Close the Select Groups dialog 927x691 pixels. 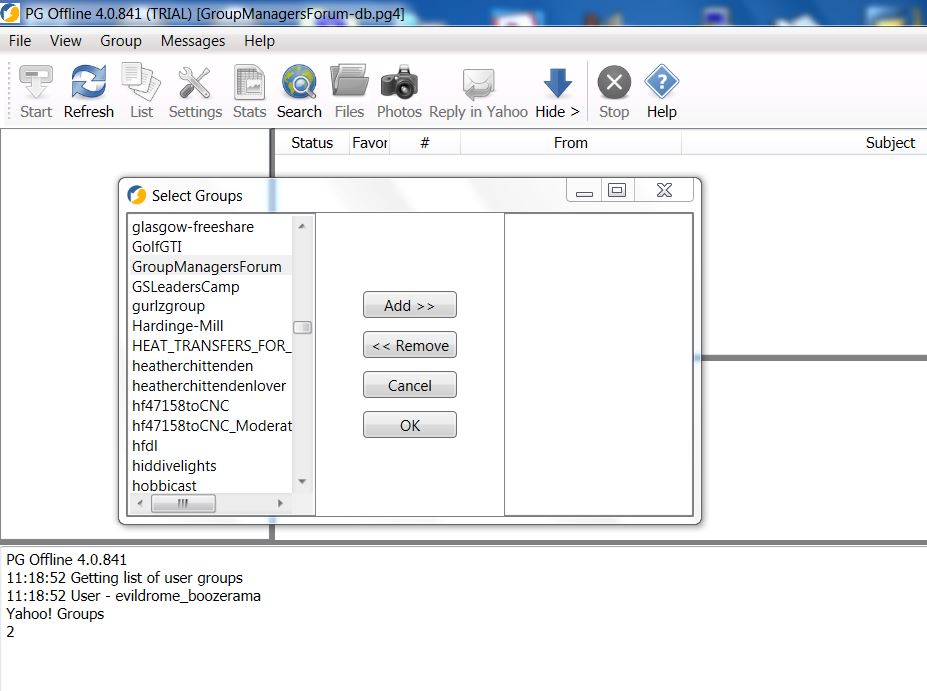click(x=664, y=190)
